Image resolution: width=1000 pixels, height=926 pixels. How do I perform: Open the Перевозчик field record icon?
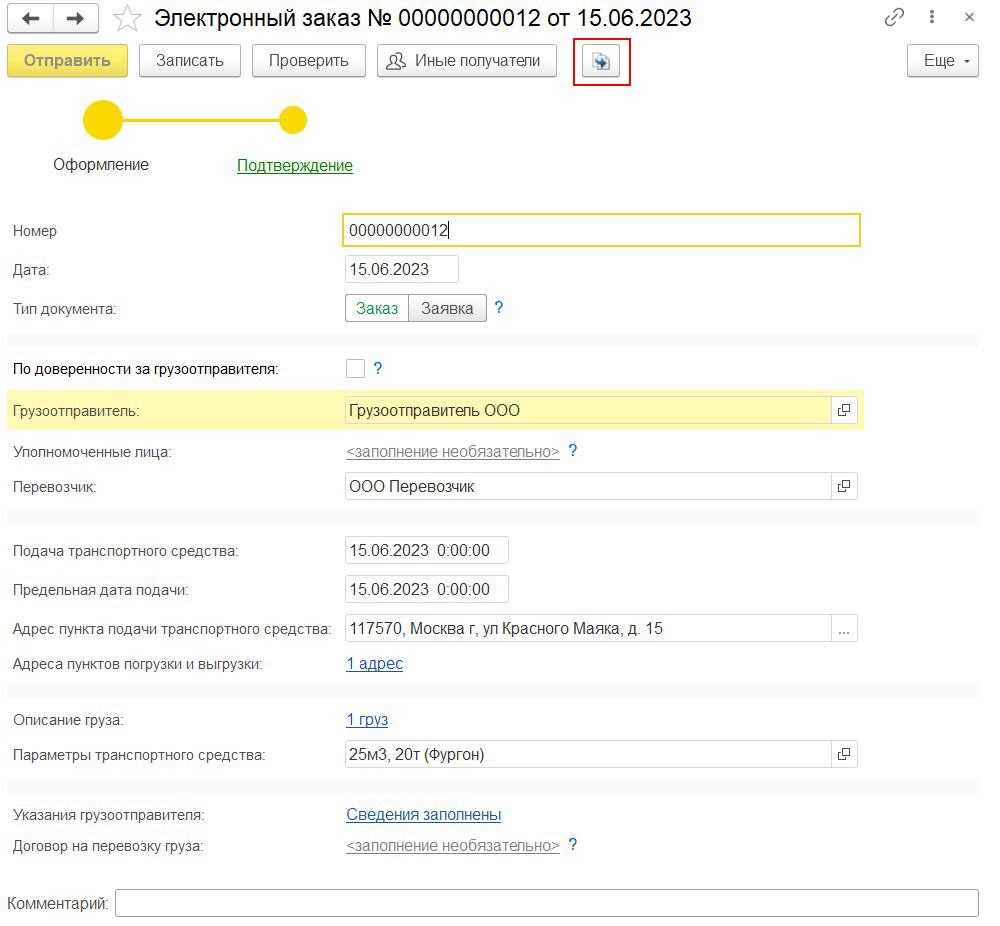844,486
